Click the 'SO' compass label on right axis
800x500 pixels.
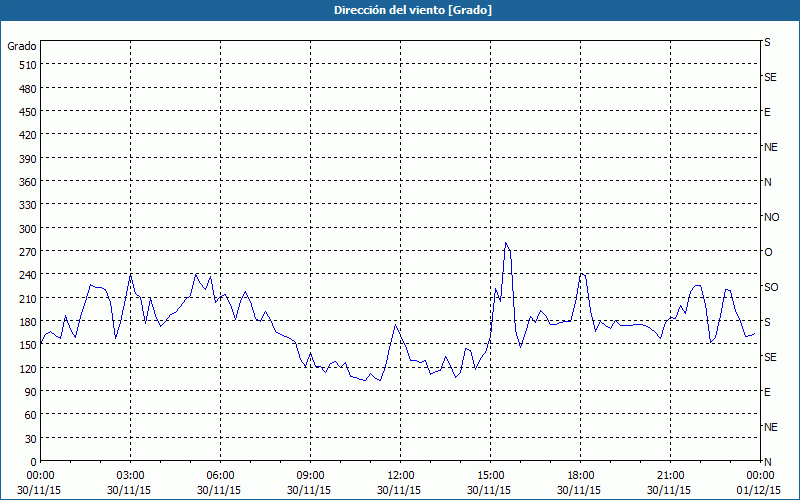(771, 287)
